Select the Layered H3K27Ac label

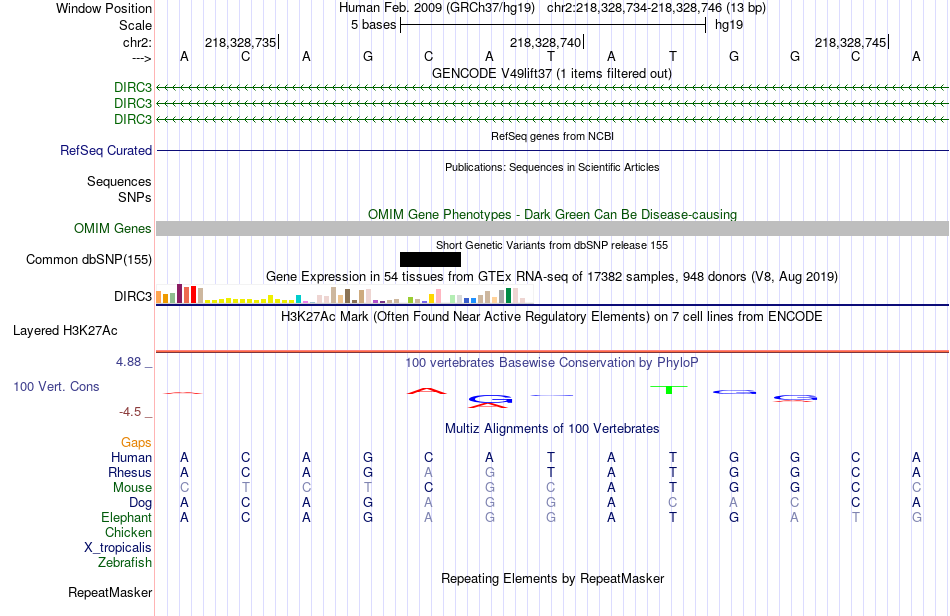pyautogui.click(x=65, y=331)
